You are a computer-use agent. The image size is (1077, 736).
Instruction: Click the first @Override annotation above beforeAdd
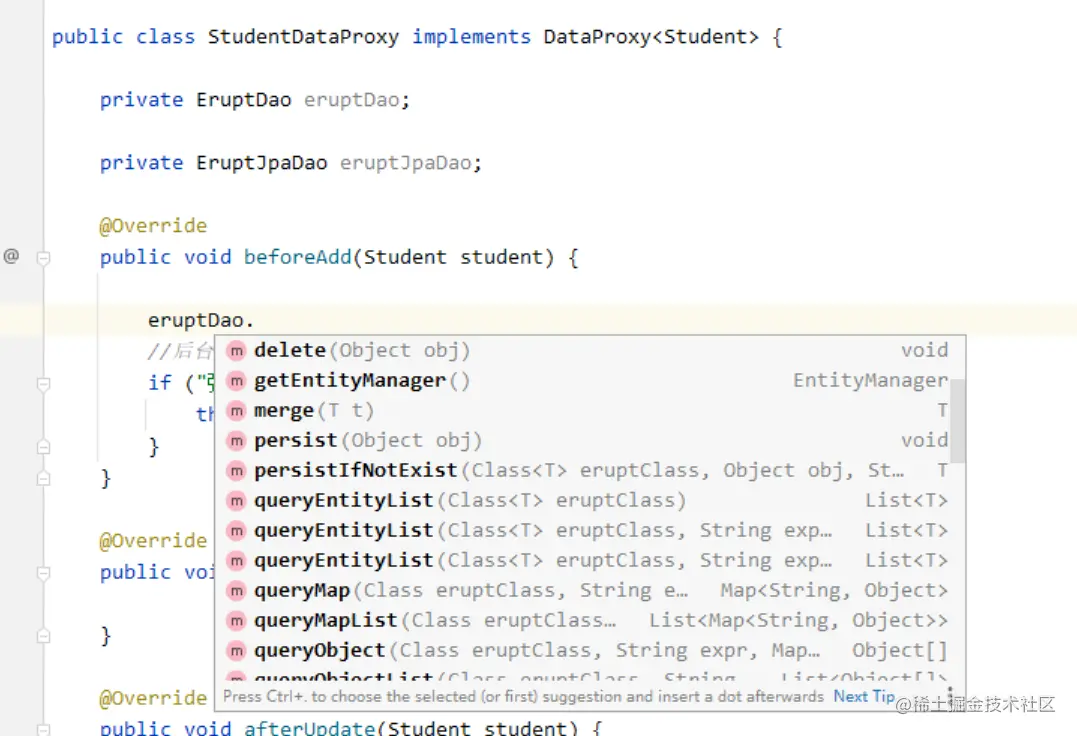(152, 225)
